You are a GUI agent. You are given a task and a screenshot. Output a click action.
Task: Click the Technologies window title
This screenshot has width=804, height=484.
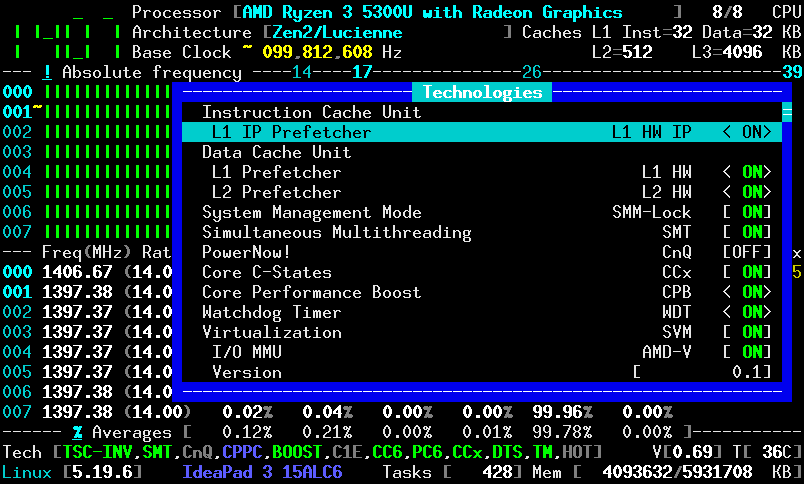coord(482,92)
